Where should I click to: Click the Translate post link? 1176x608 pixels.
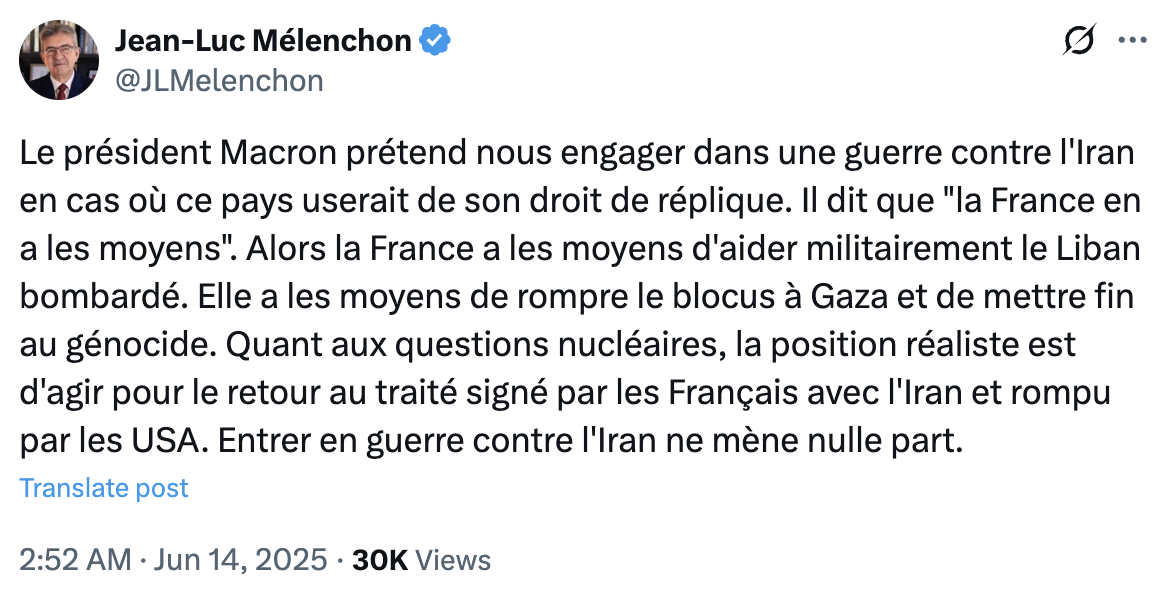point(104,488)
